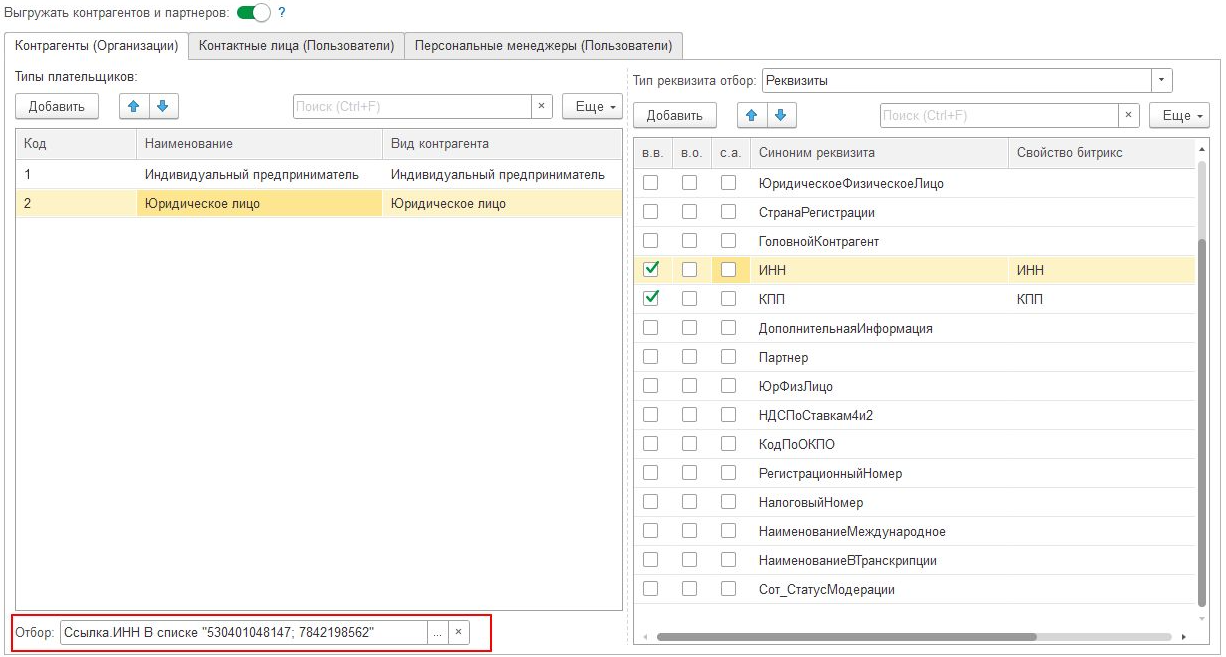Toggle Выгружать контрагентов и партнеров switch
Viewport: 1226px width, 657px height.
tap(254, 13)
